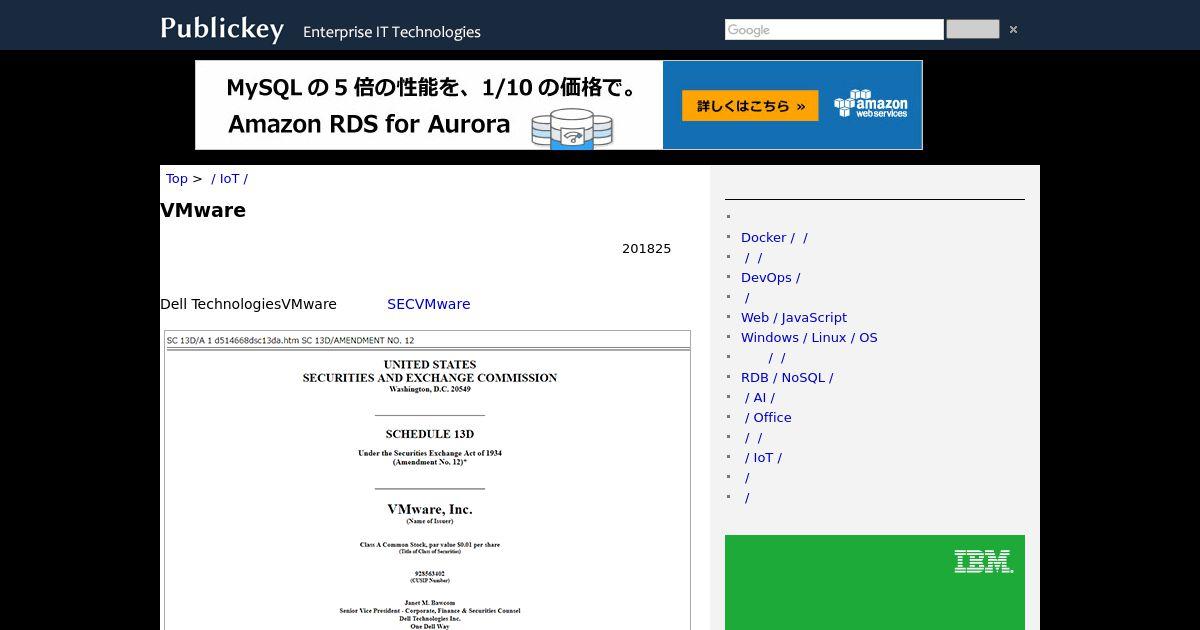
Task: Click the gray search submit button
Action: click(x=973, y=29)
